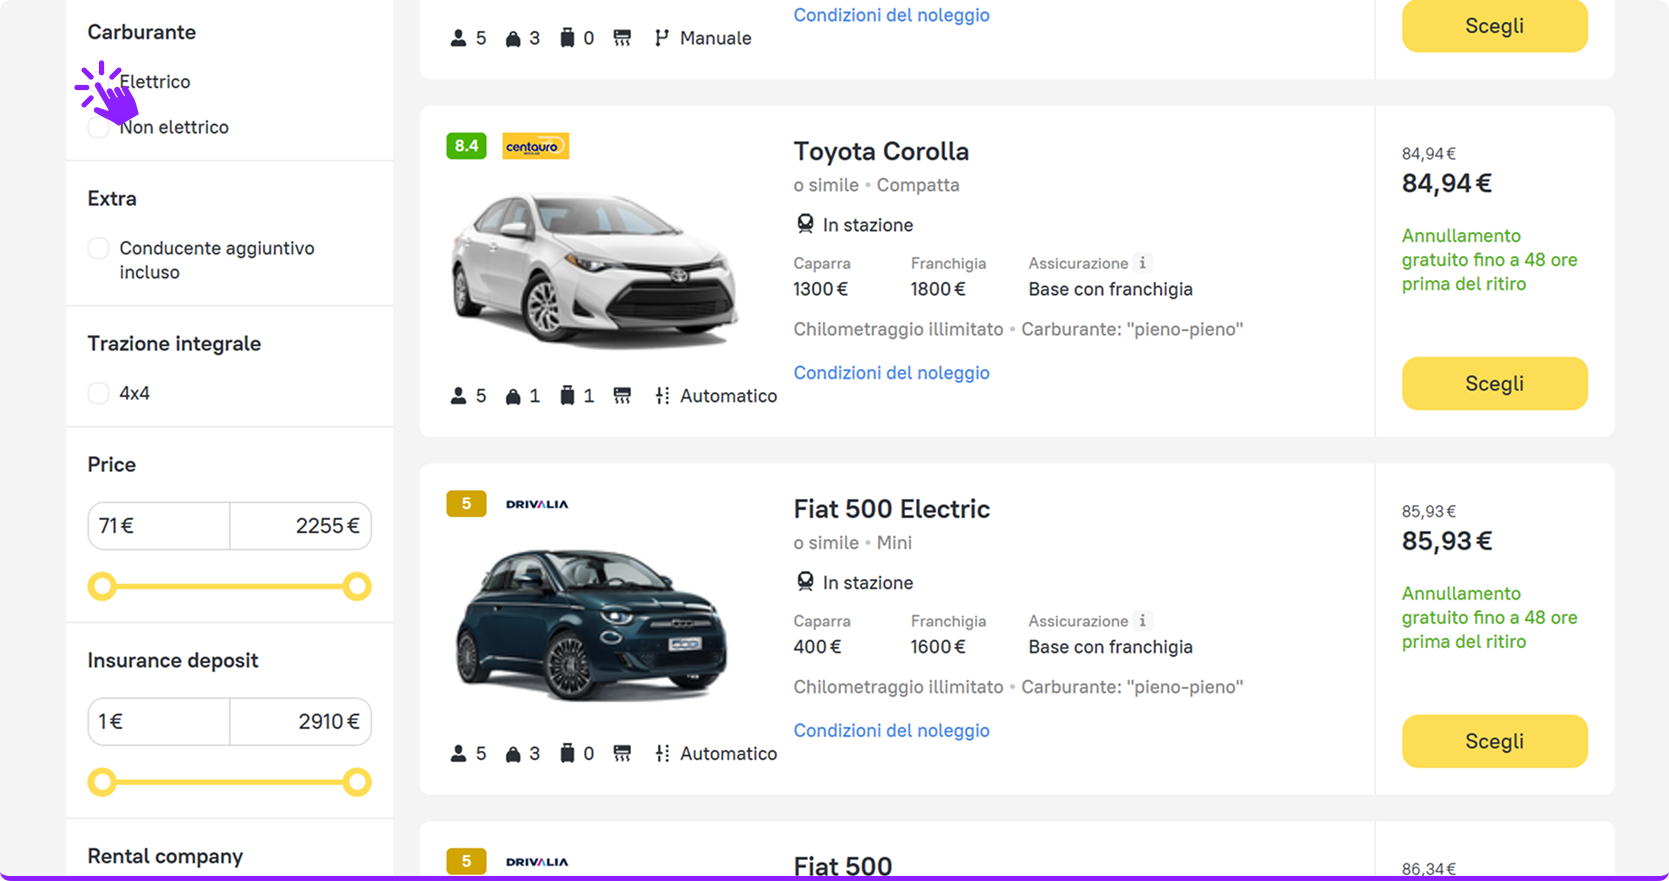Click the air conditioning icon on Fiat 500 Electric
Image resolution: width=1669 pixels, height=881 pixels.
point(622,753)
